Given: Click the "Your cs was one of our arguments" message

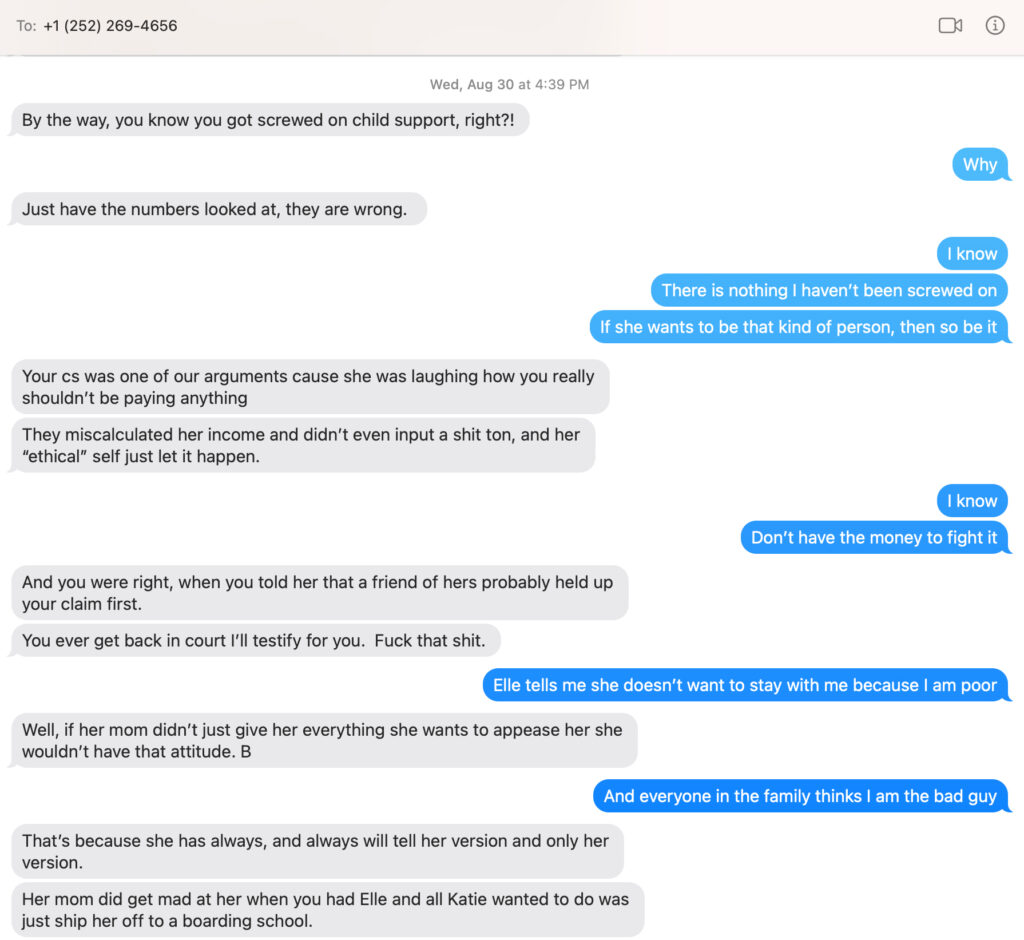Looking at the screenshot, I should [x=308, y=387].
